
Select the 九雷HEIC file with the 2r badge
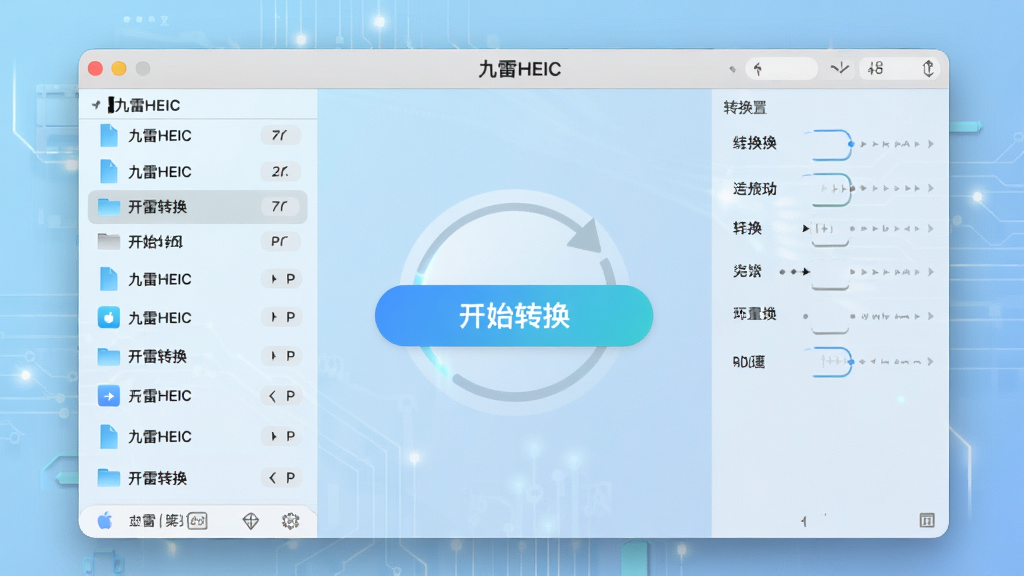pyautogui.click(x=198, y=172)
